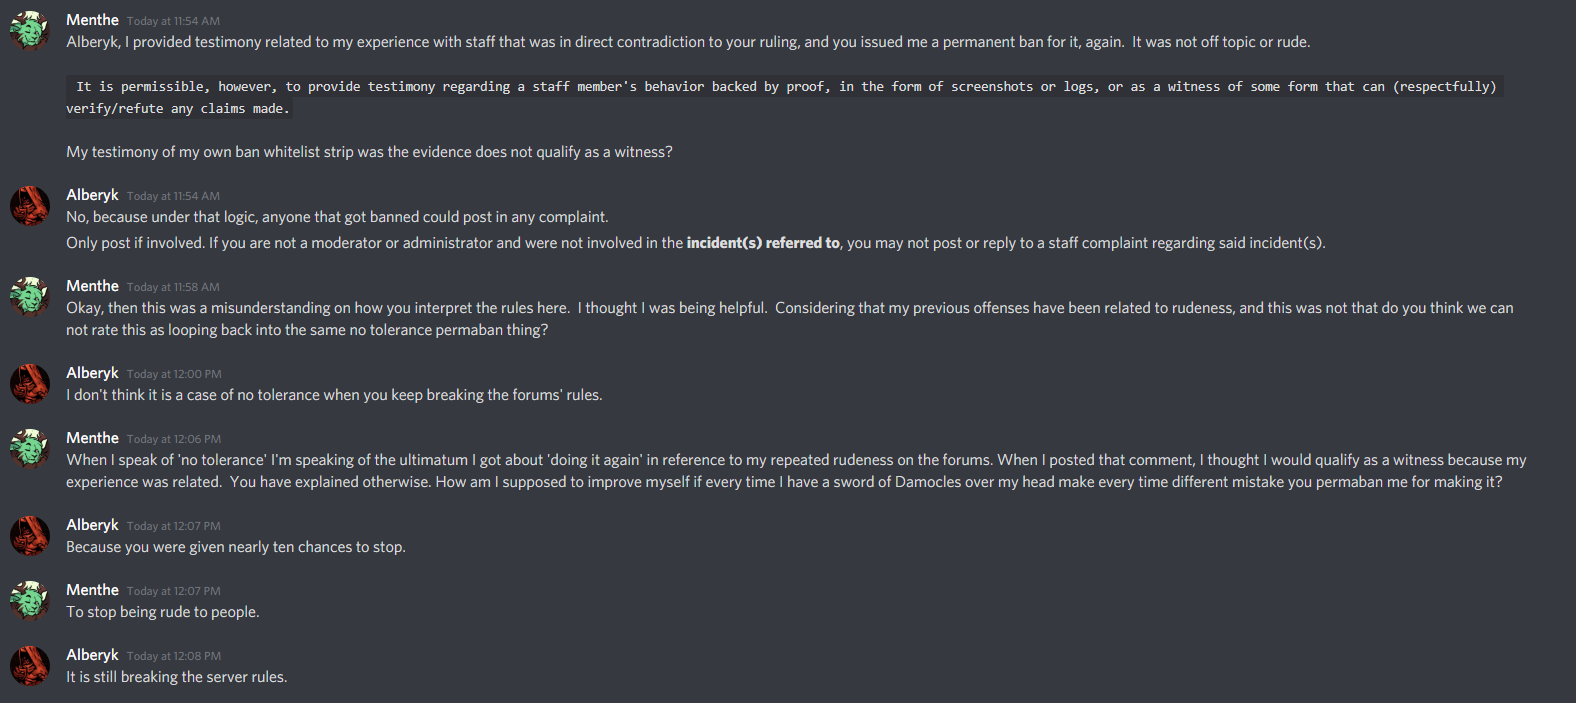Click Alberyk's avatar beside 'It is still breaking the server rules'
1576x703 pixels.
[29, 665]
